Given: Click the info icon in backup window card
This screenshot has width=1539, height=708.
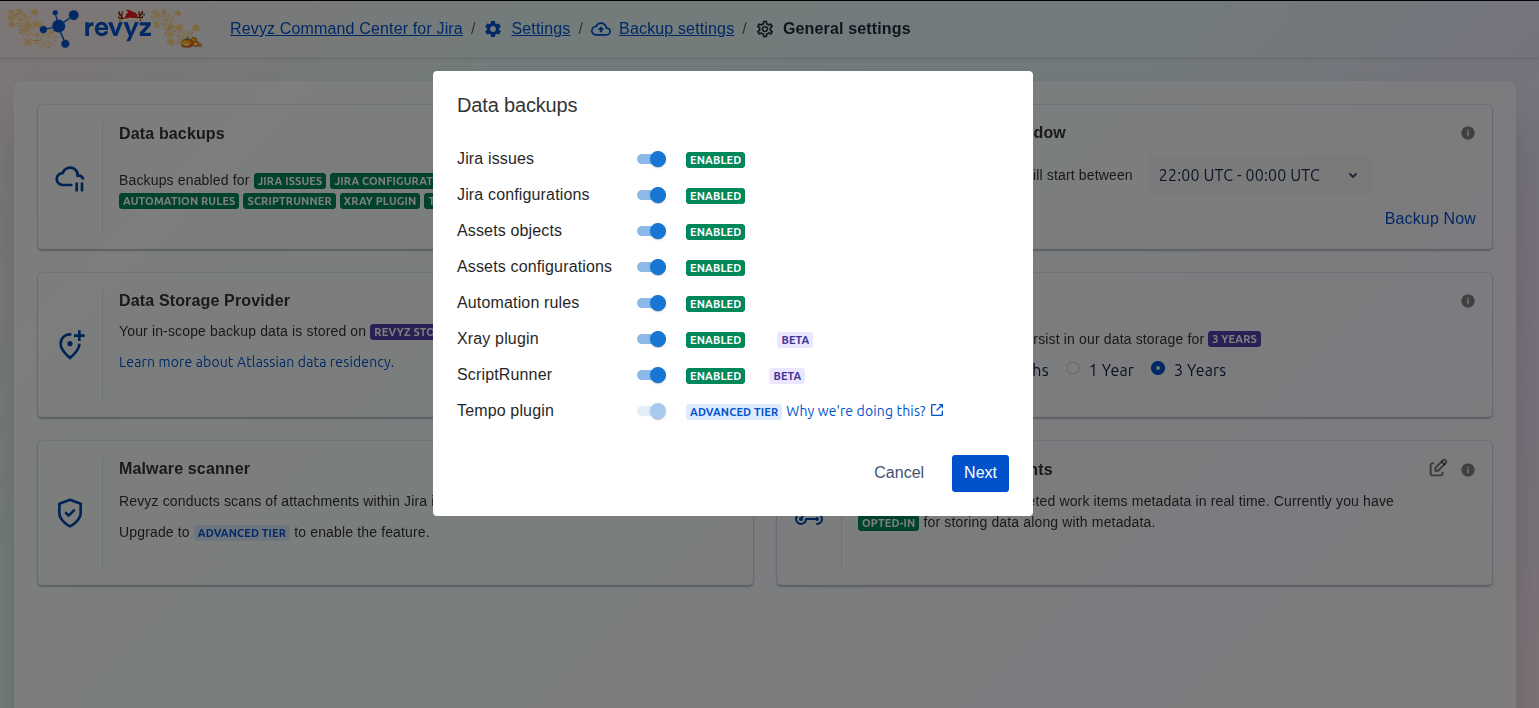Looking at the screenshot, I should 1467,133.
